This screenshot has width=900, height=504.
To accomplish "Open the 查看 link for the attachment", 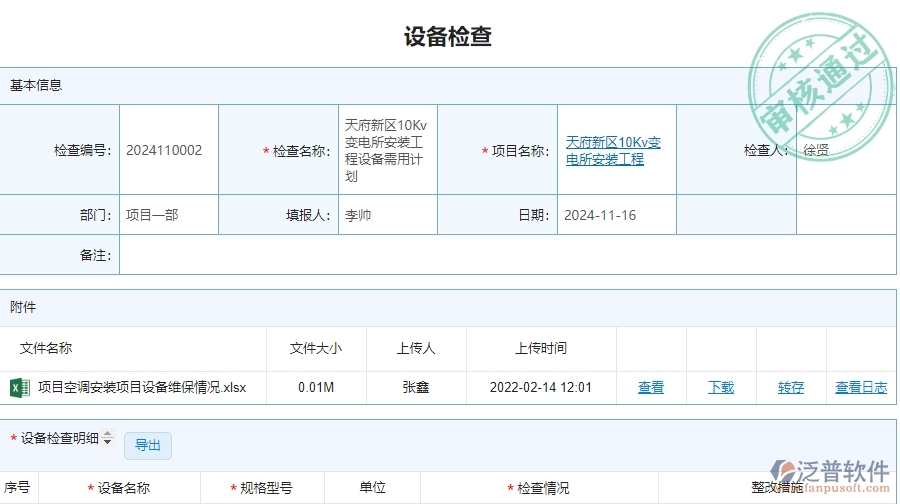I will point(651,388).
